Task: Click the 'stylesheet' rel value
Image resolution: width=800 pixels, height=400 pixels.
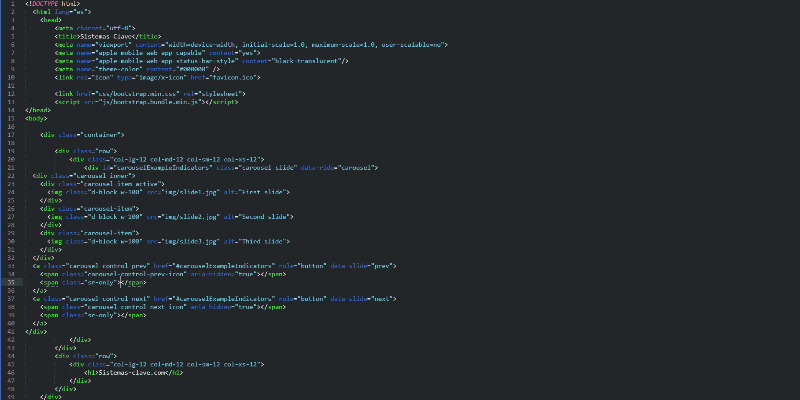Action: pos(220,94)
